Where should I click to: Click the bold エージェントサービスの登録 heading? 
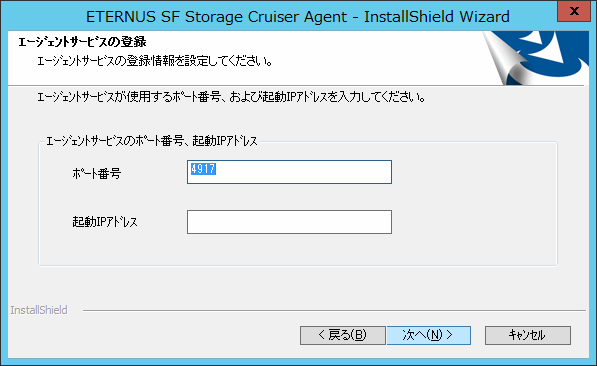click(x=82, y=42)
